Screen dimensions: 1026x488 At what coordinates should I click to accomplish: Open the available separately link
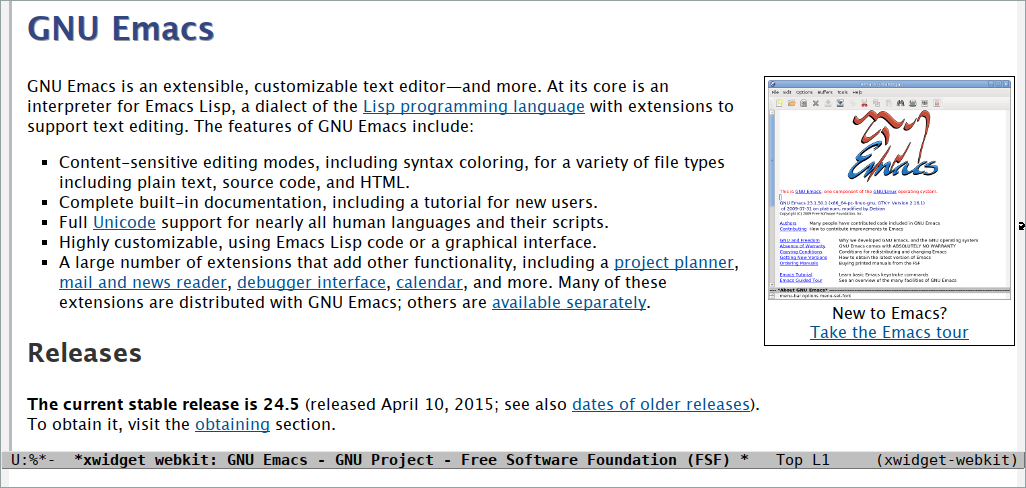tap(569, 303)
